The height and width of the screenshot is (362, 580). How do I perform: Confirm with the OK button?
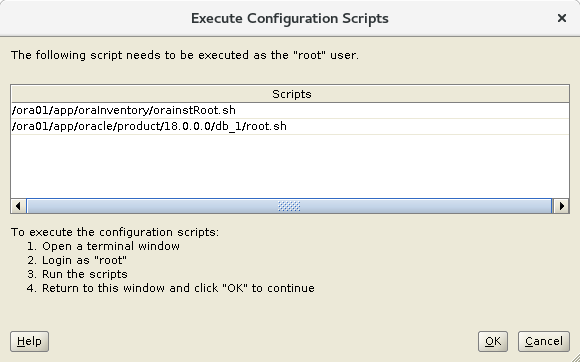click(x=493, y=341)
